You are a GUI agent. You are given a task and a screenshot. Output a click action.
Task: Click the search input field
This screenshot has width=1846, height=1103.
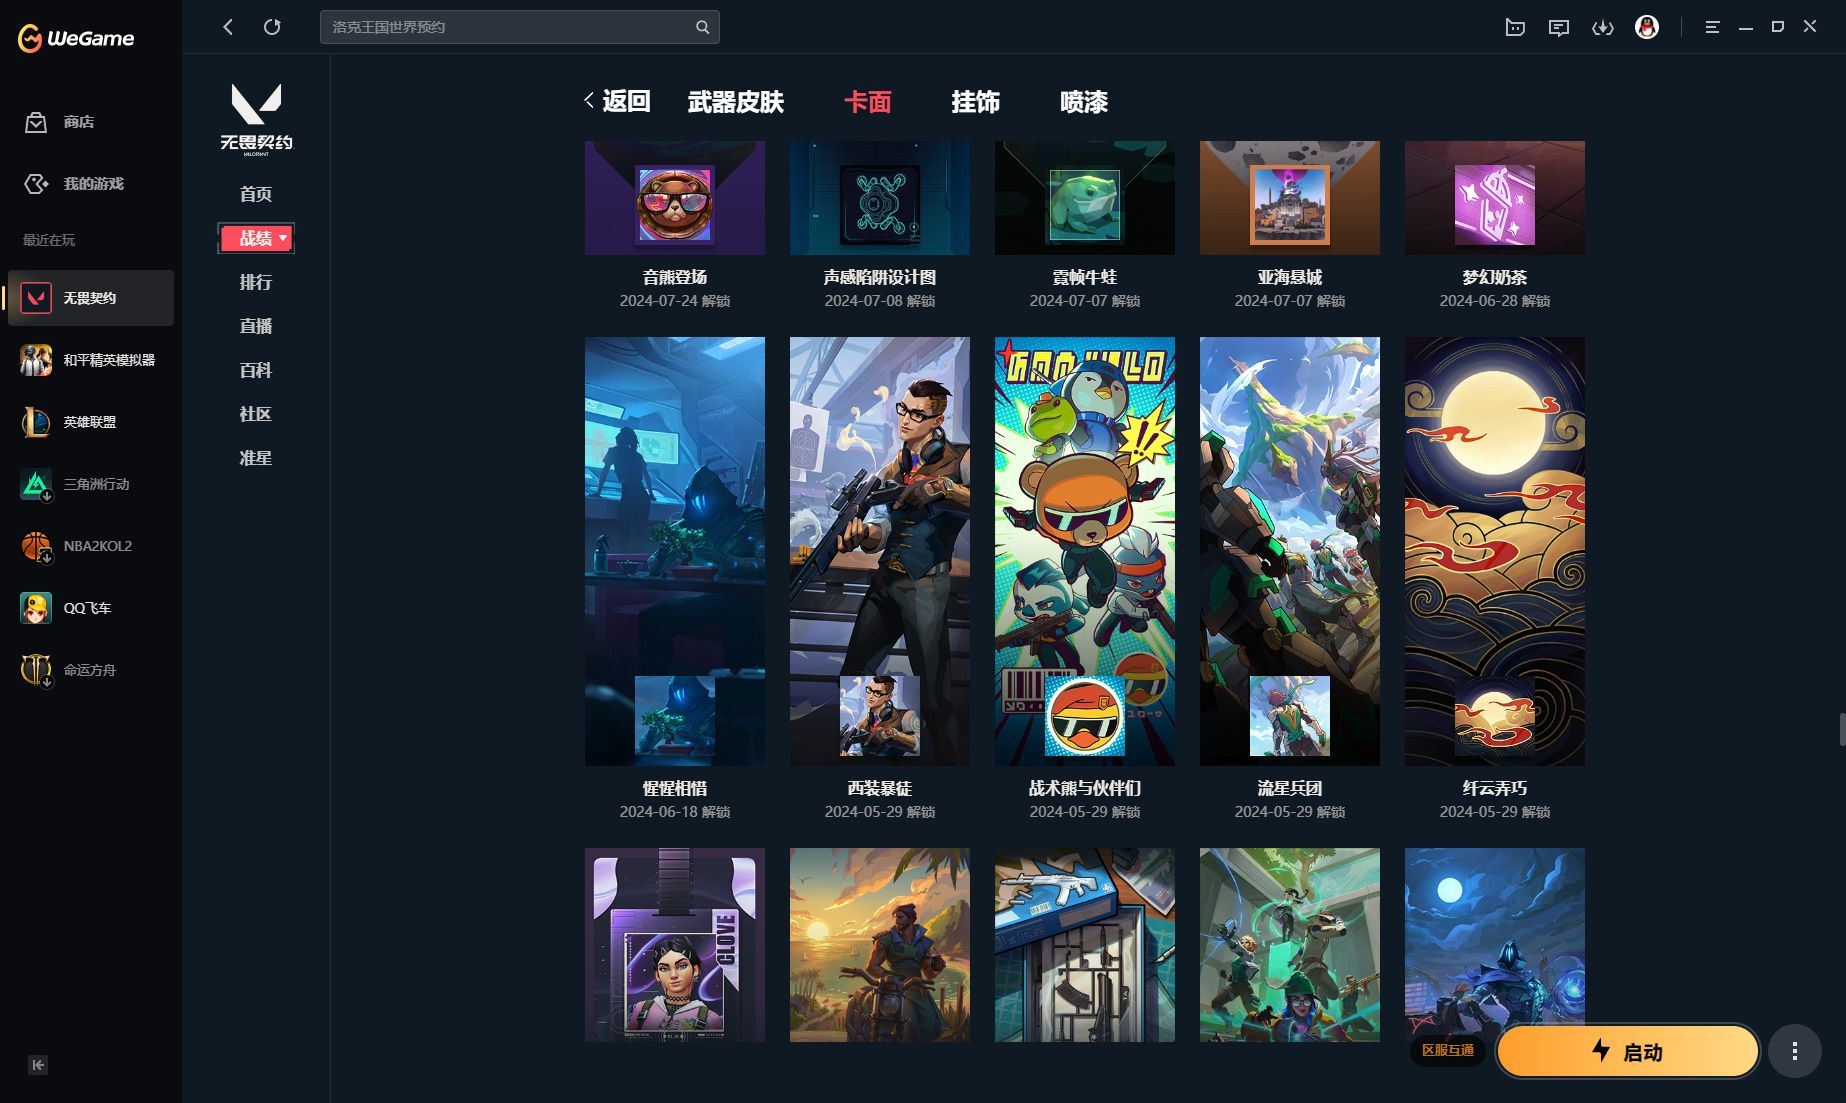(505, 27)
